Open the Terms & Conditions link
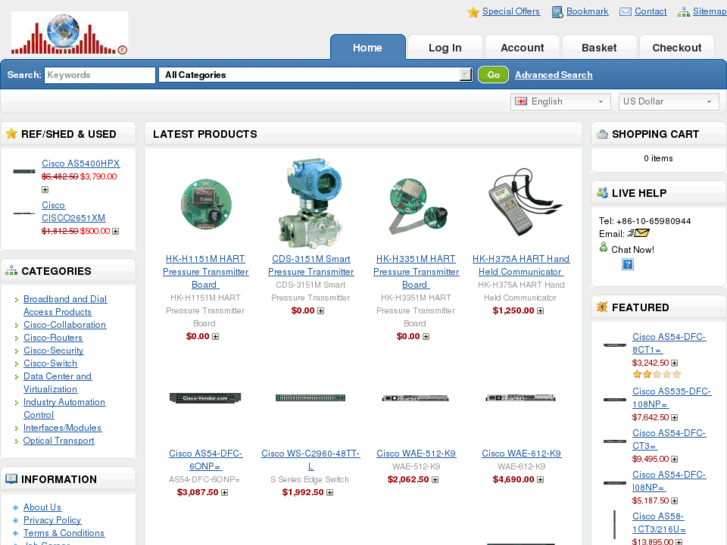Screen dimensions: 727x545 click(x=64, y=533)
